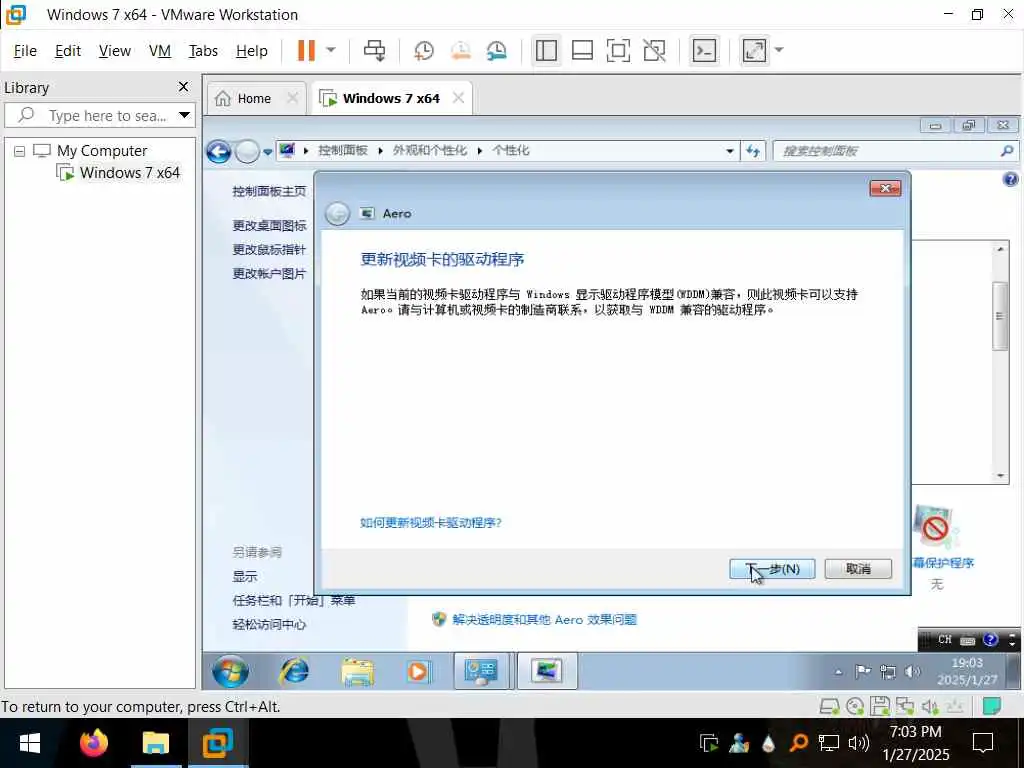Open Control Panel help icon
The height and width of the screenshot is (768, 1024).
(1010, 179)
